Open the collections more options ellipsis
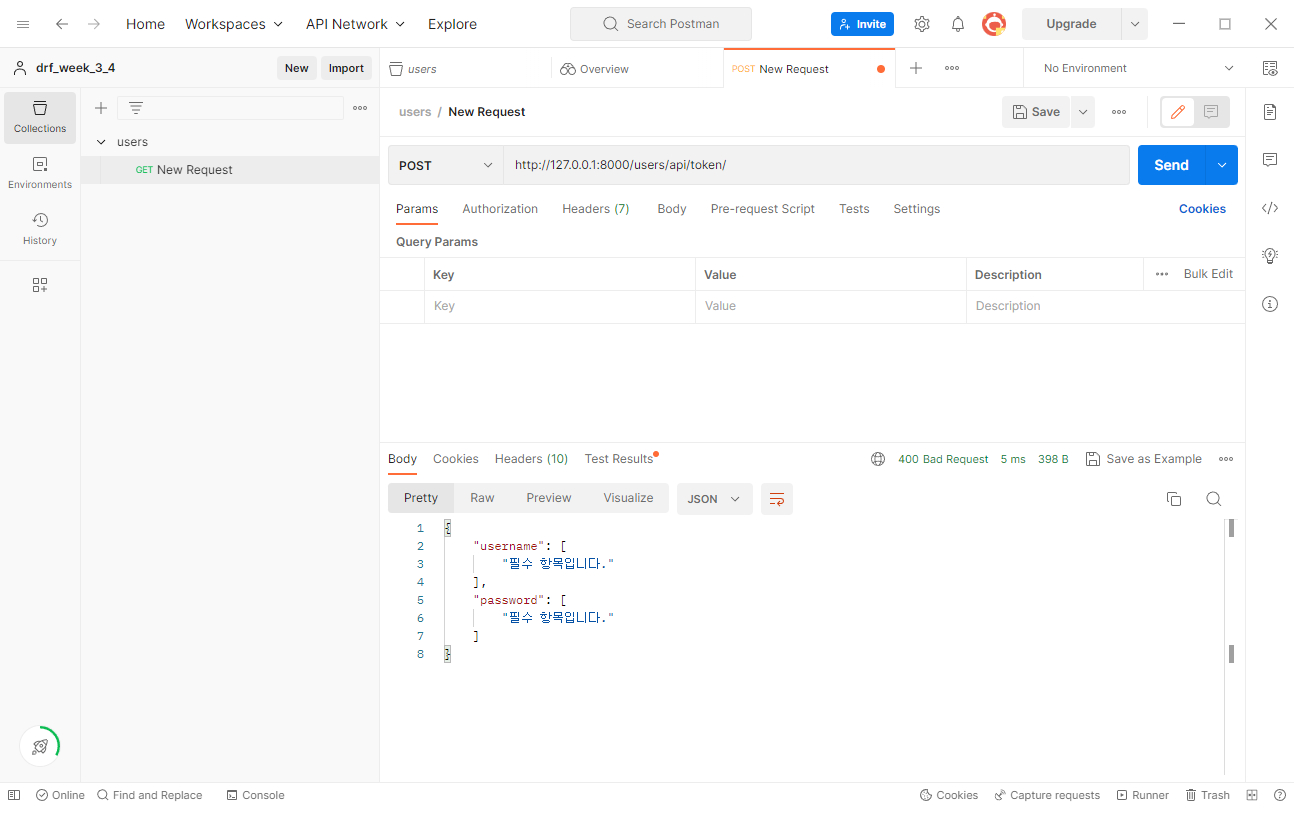The width and height of the screenshot is (1298, 819). point(360,108)
